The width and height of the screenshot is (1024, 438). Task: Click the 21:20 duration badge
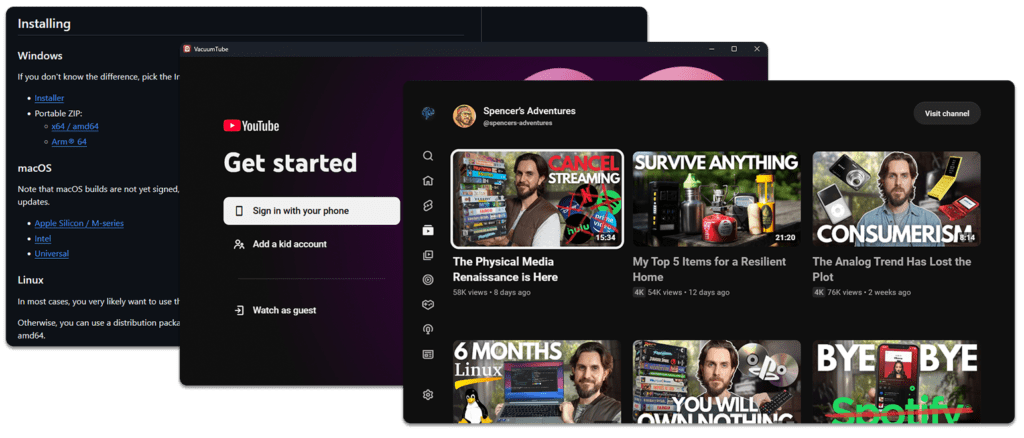pos(785,238)
